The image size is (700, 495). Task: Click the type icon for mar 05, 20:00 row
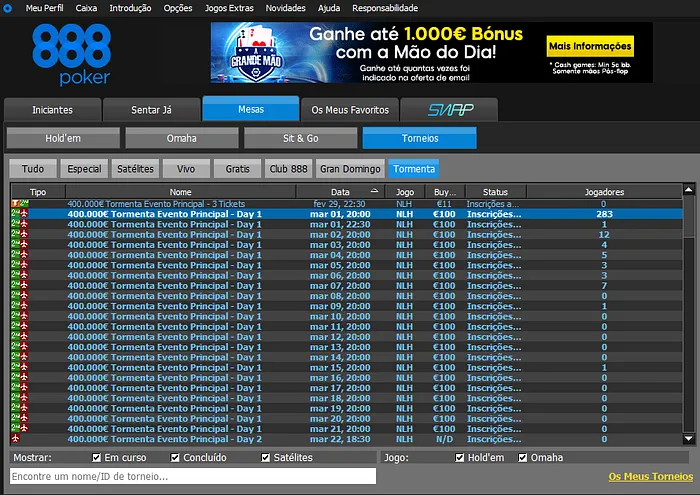20,265
